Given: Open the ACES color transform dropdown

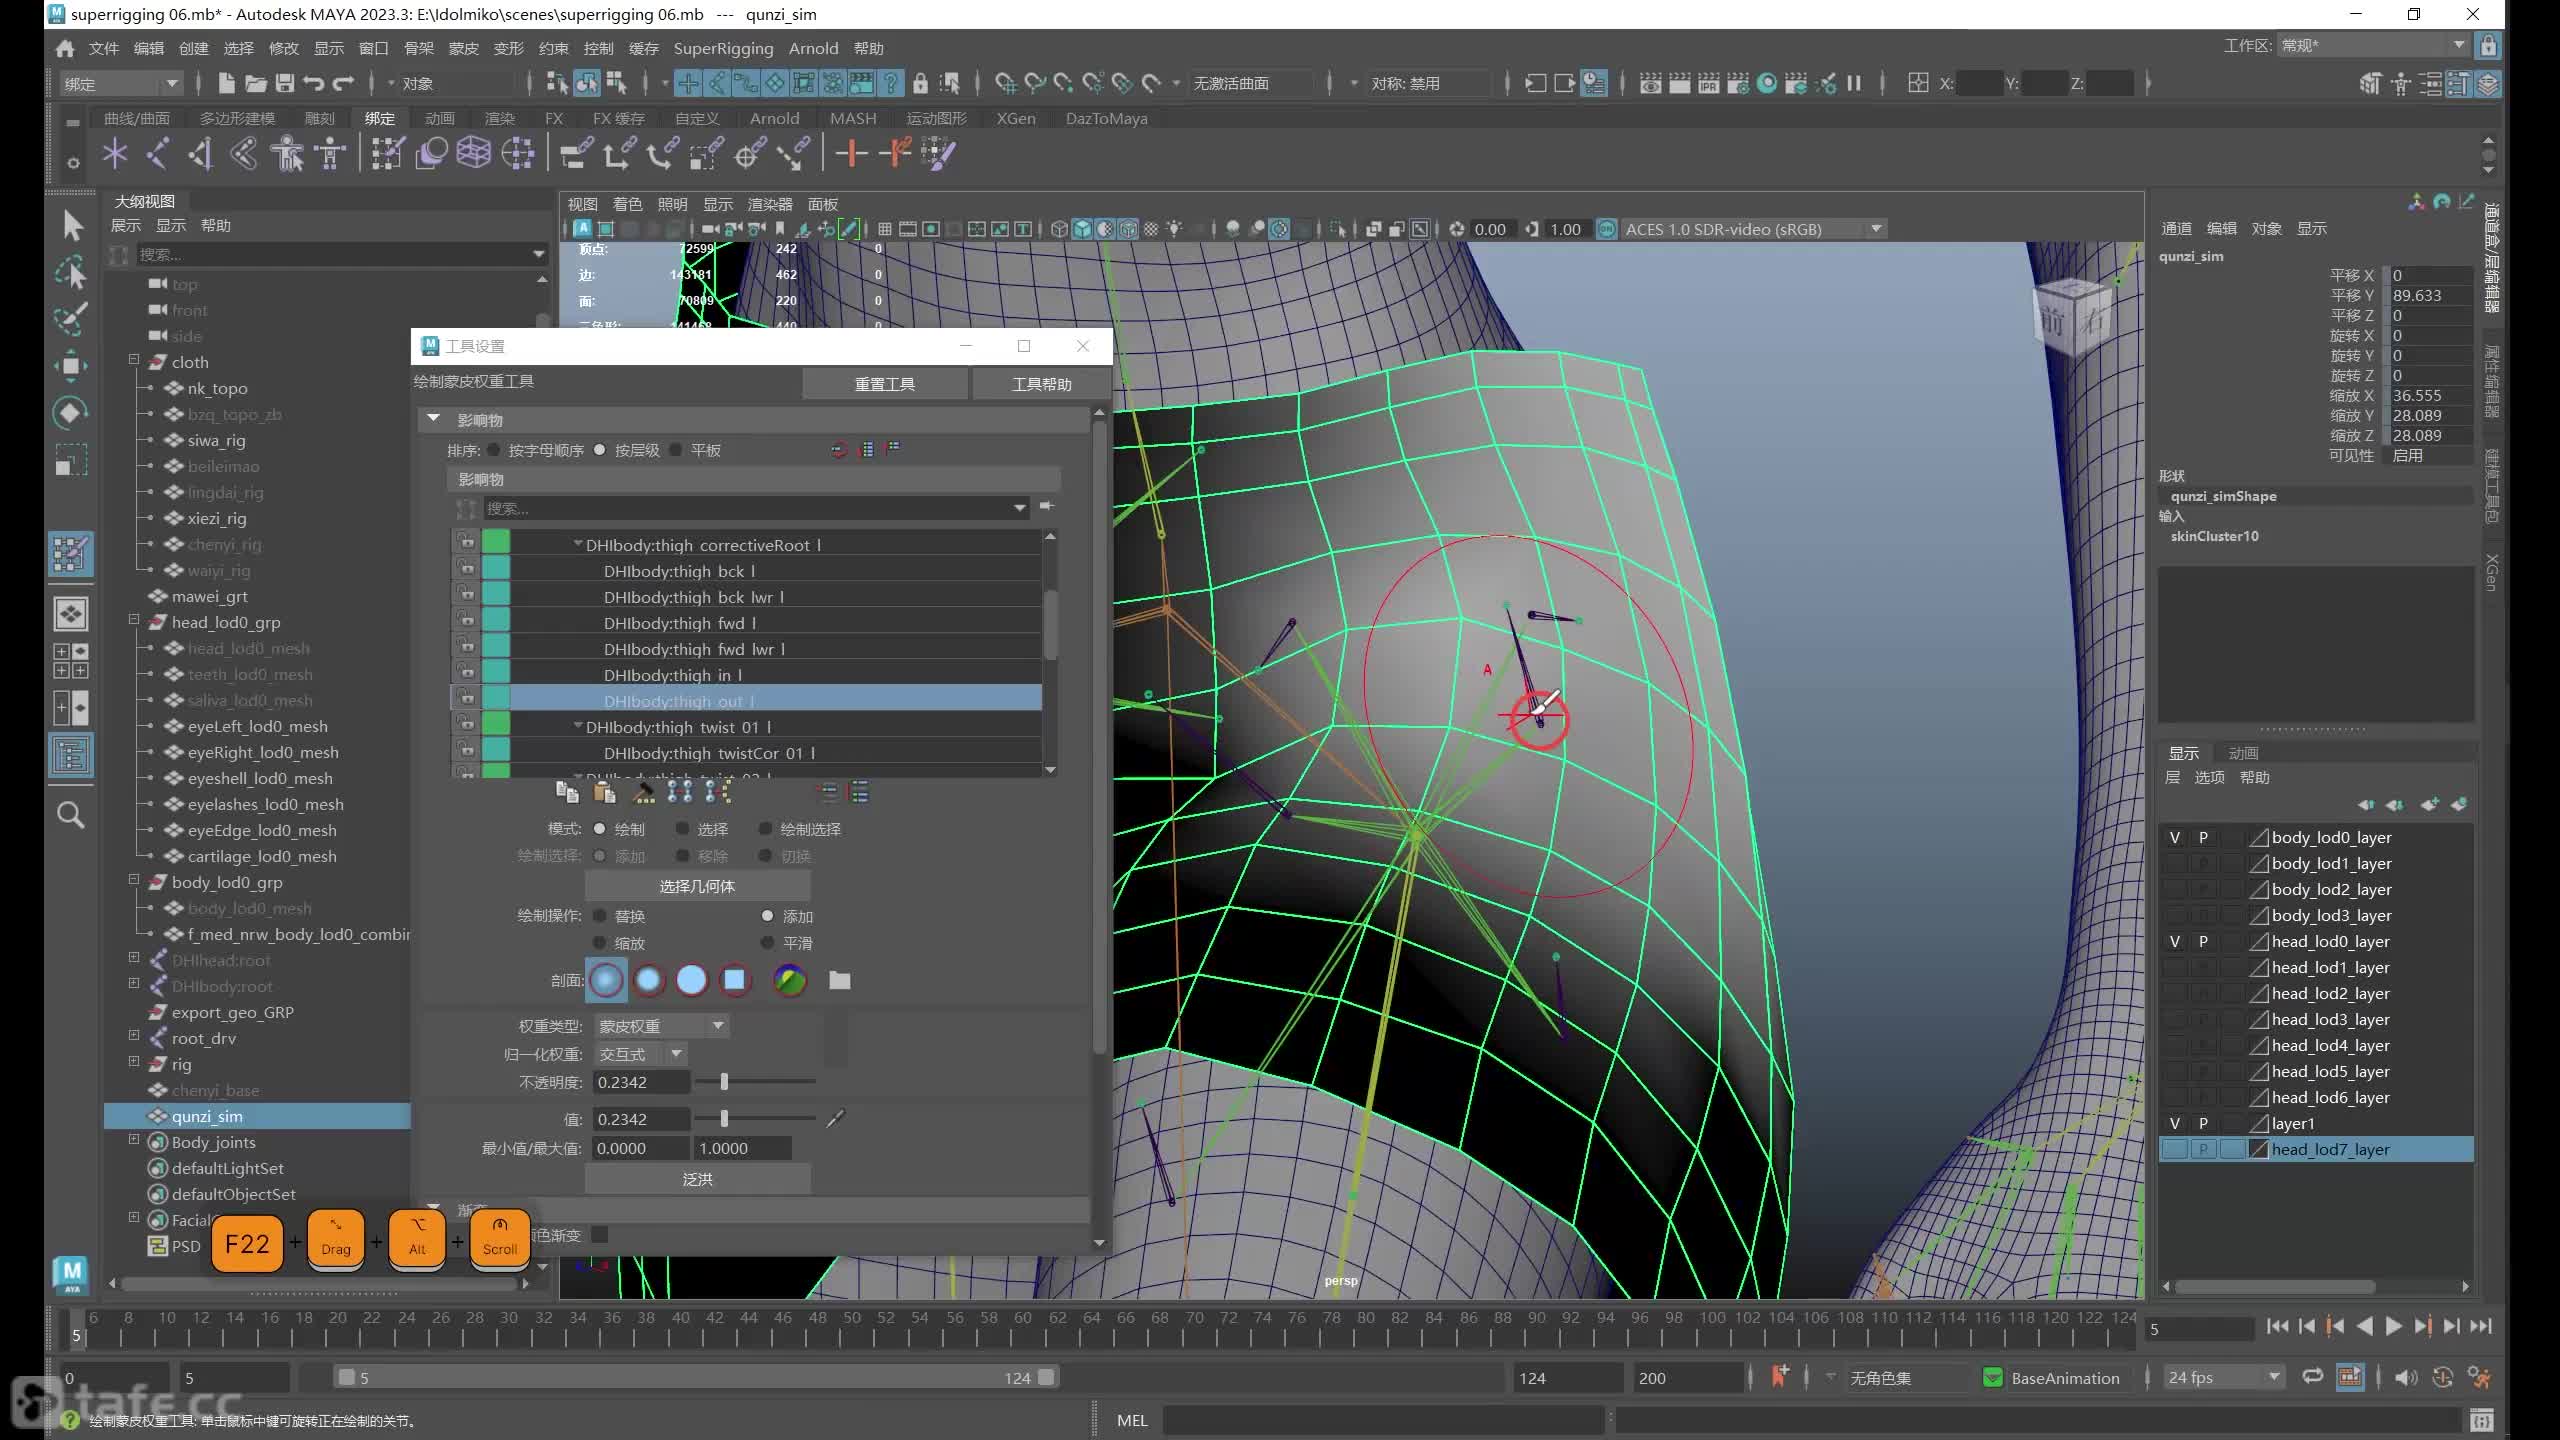Looking at the screenshot, I should click(1753, 229).
